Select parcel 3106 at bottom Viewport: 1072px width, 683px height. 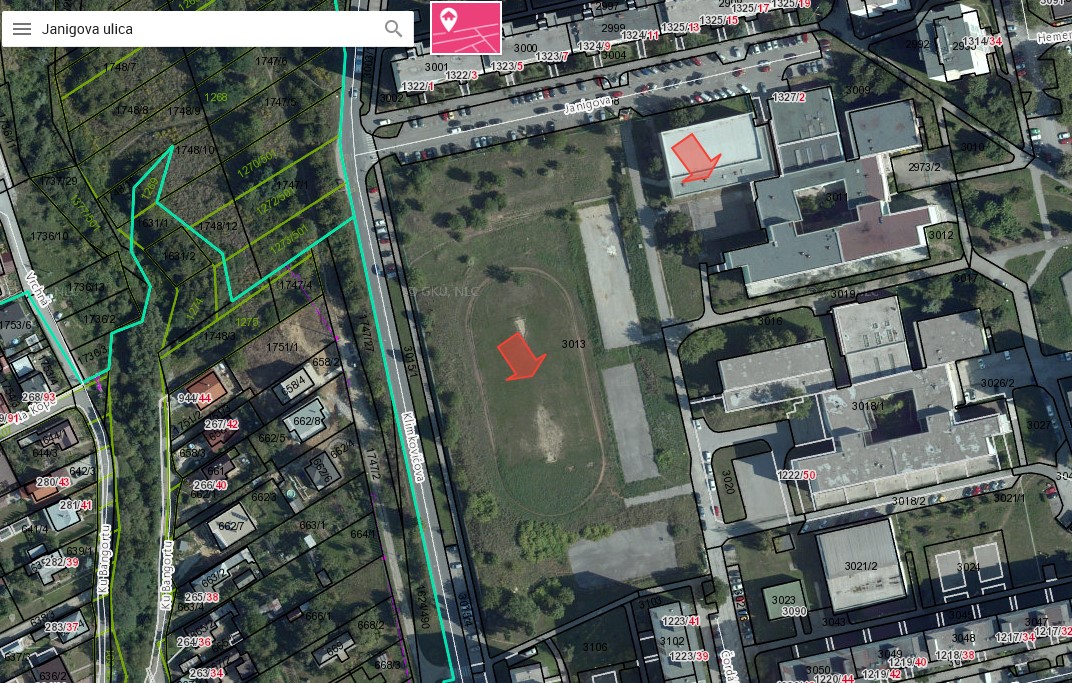pyautogui.click(x=595, y=647)
